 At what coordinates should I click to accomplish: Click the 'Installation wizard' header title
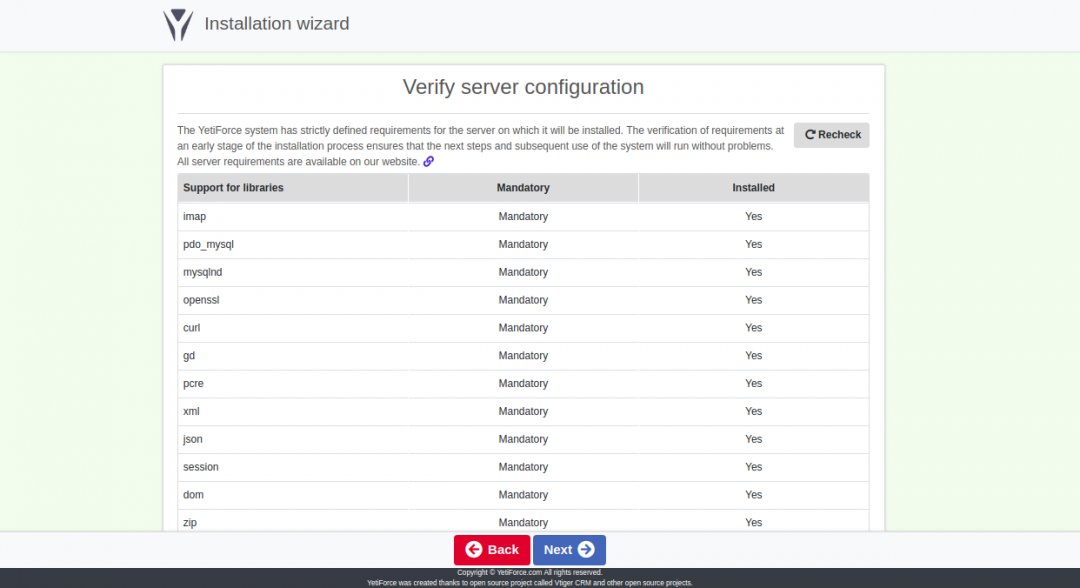tap(277, 24)
